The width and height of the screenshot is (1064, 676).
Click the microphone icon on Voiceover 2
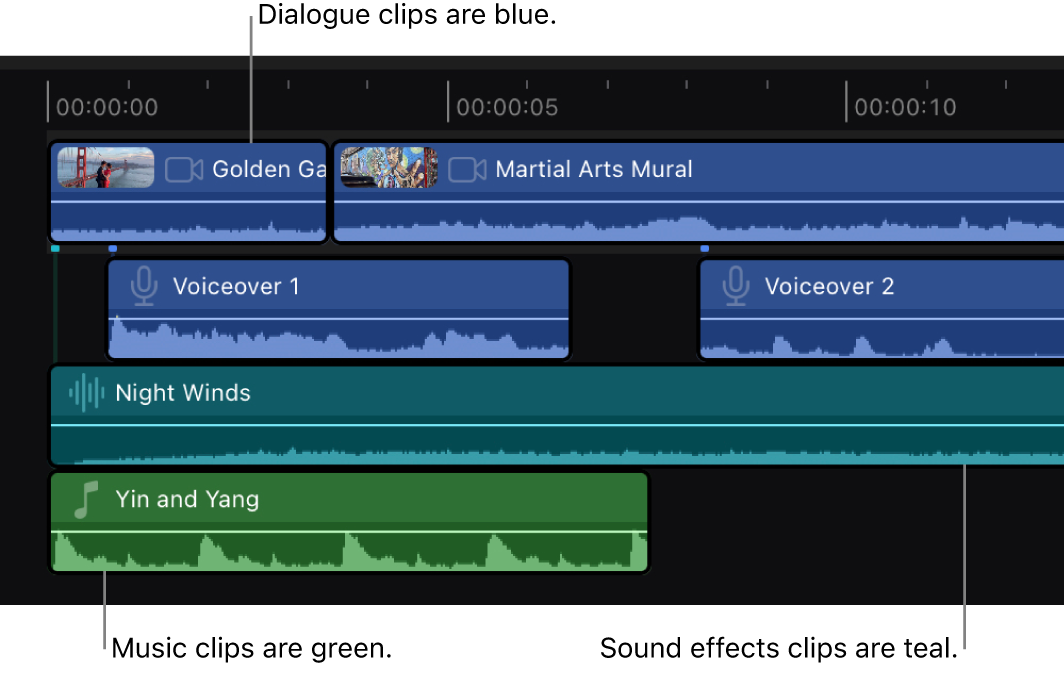[x=735, y=286]
